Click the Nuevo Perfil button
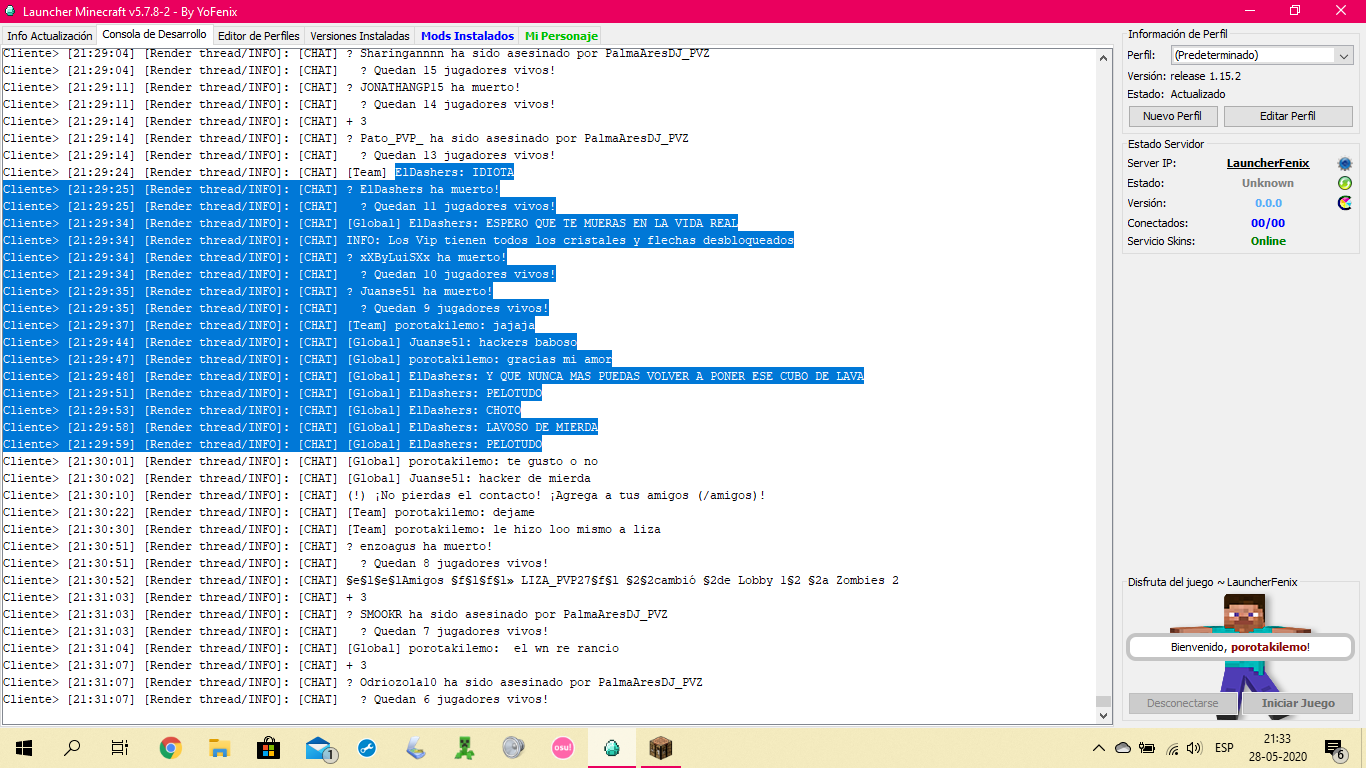This screenshot has width=1366, height=768. (1173, 116)
